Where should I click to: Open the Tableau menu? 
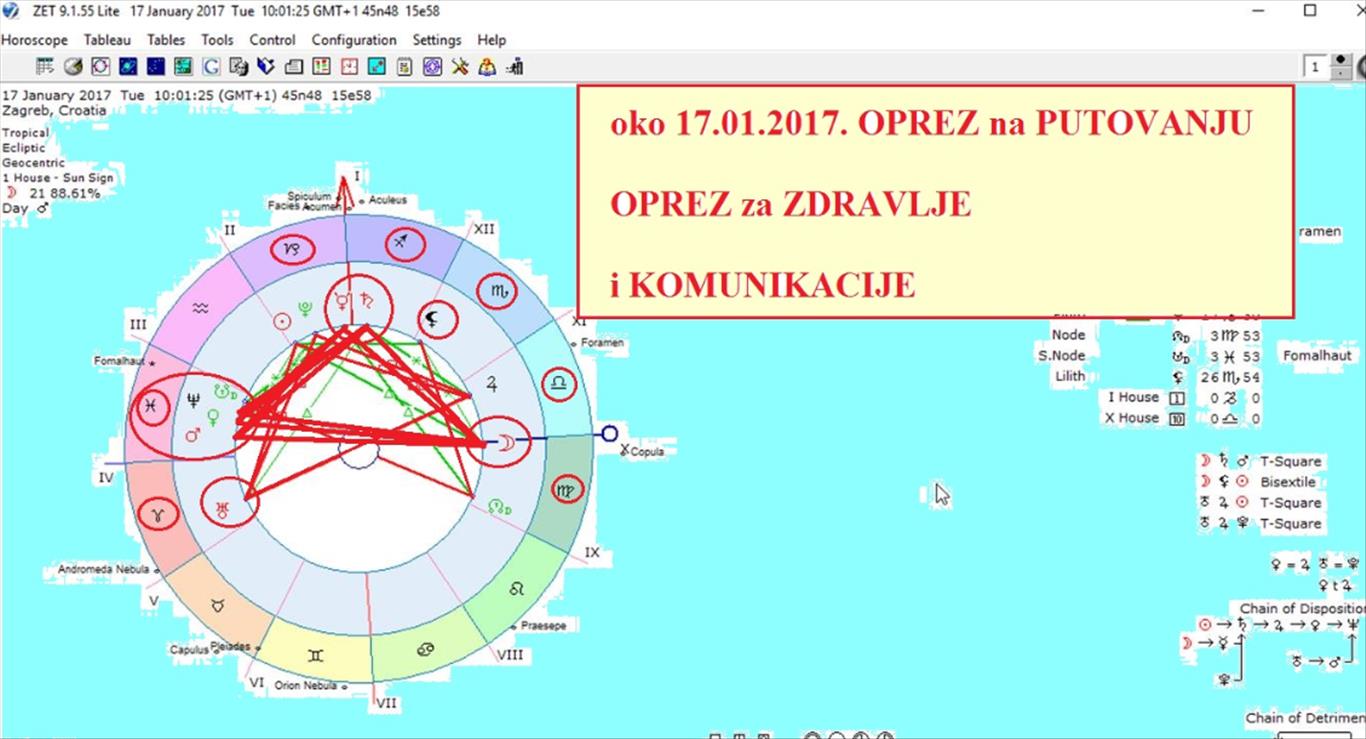point(107,40)
